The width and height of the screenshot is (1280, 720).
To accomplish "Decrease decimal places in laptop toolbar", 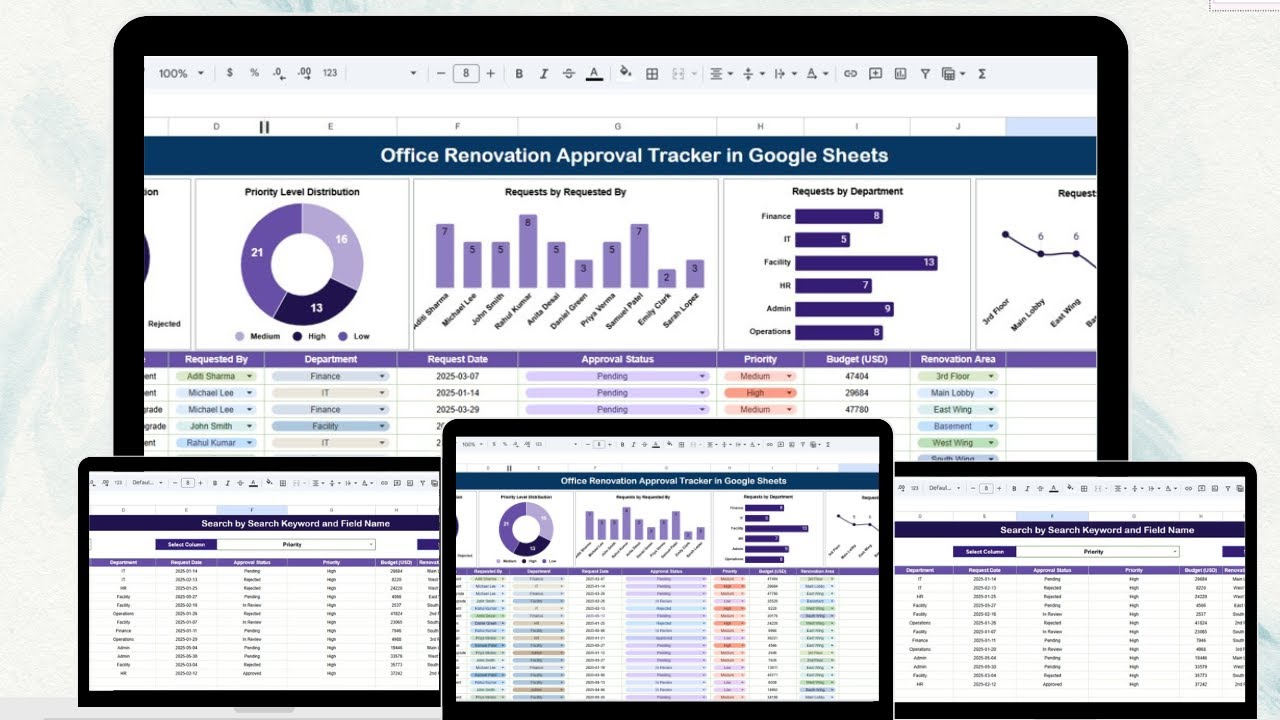I will (279, 73).
